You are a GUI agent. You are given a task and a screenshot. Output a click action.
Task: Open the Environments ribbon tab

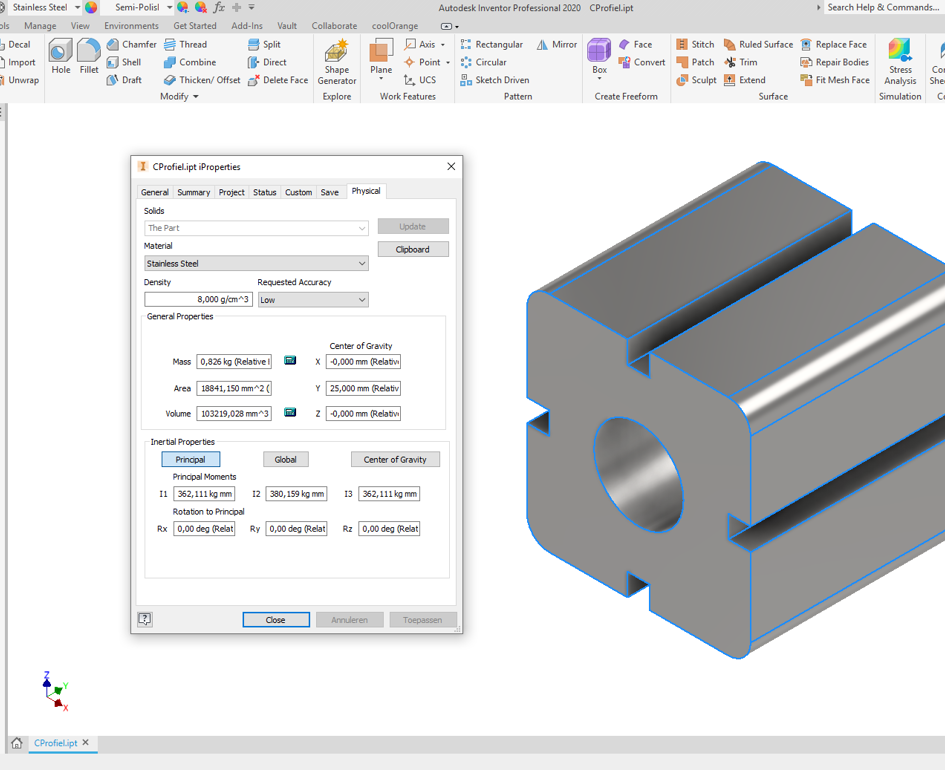tap(131, 26)
